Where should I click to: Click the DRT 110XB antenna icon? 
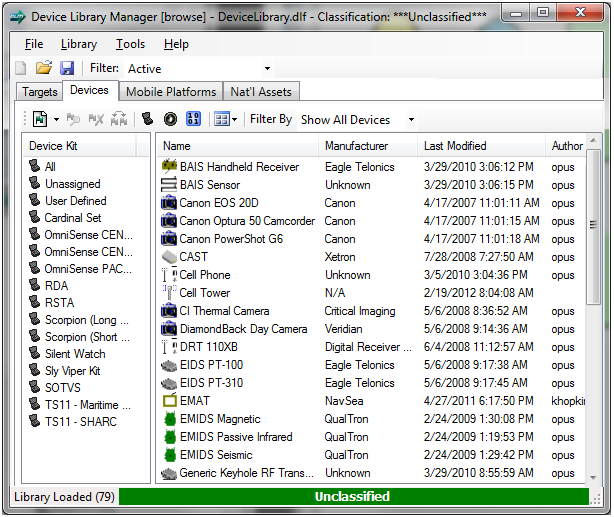169,347
